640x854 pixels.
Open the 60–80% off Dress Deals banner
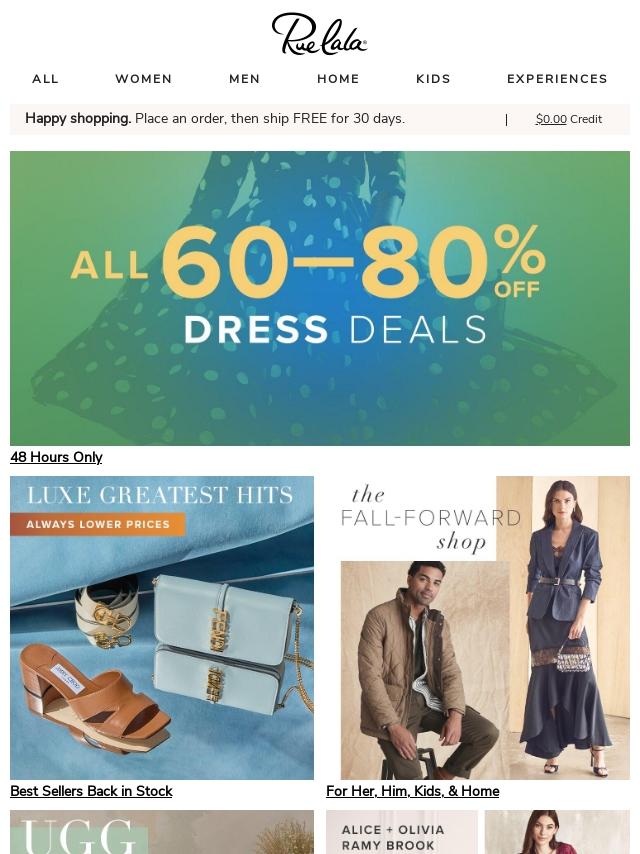[x=320, y=298]
